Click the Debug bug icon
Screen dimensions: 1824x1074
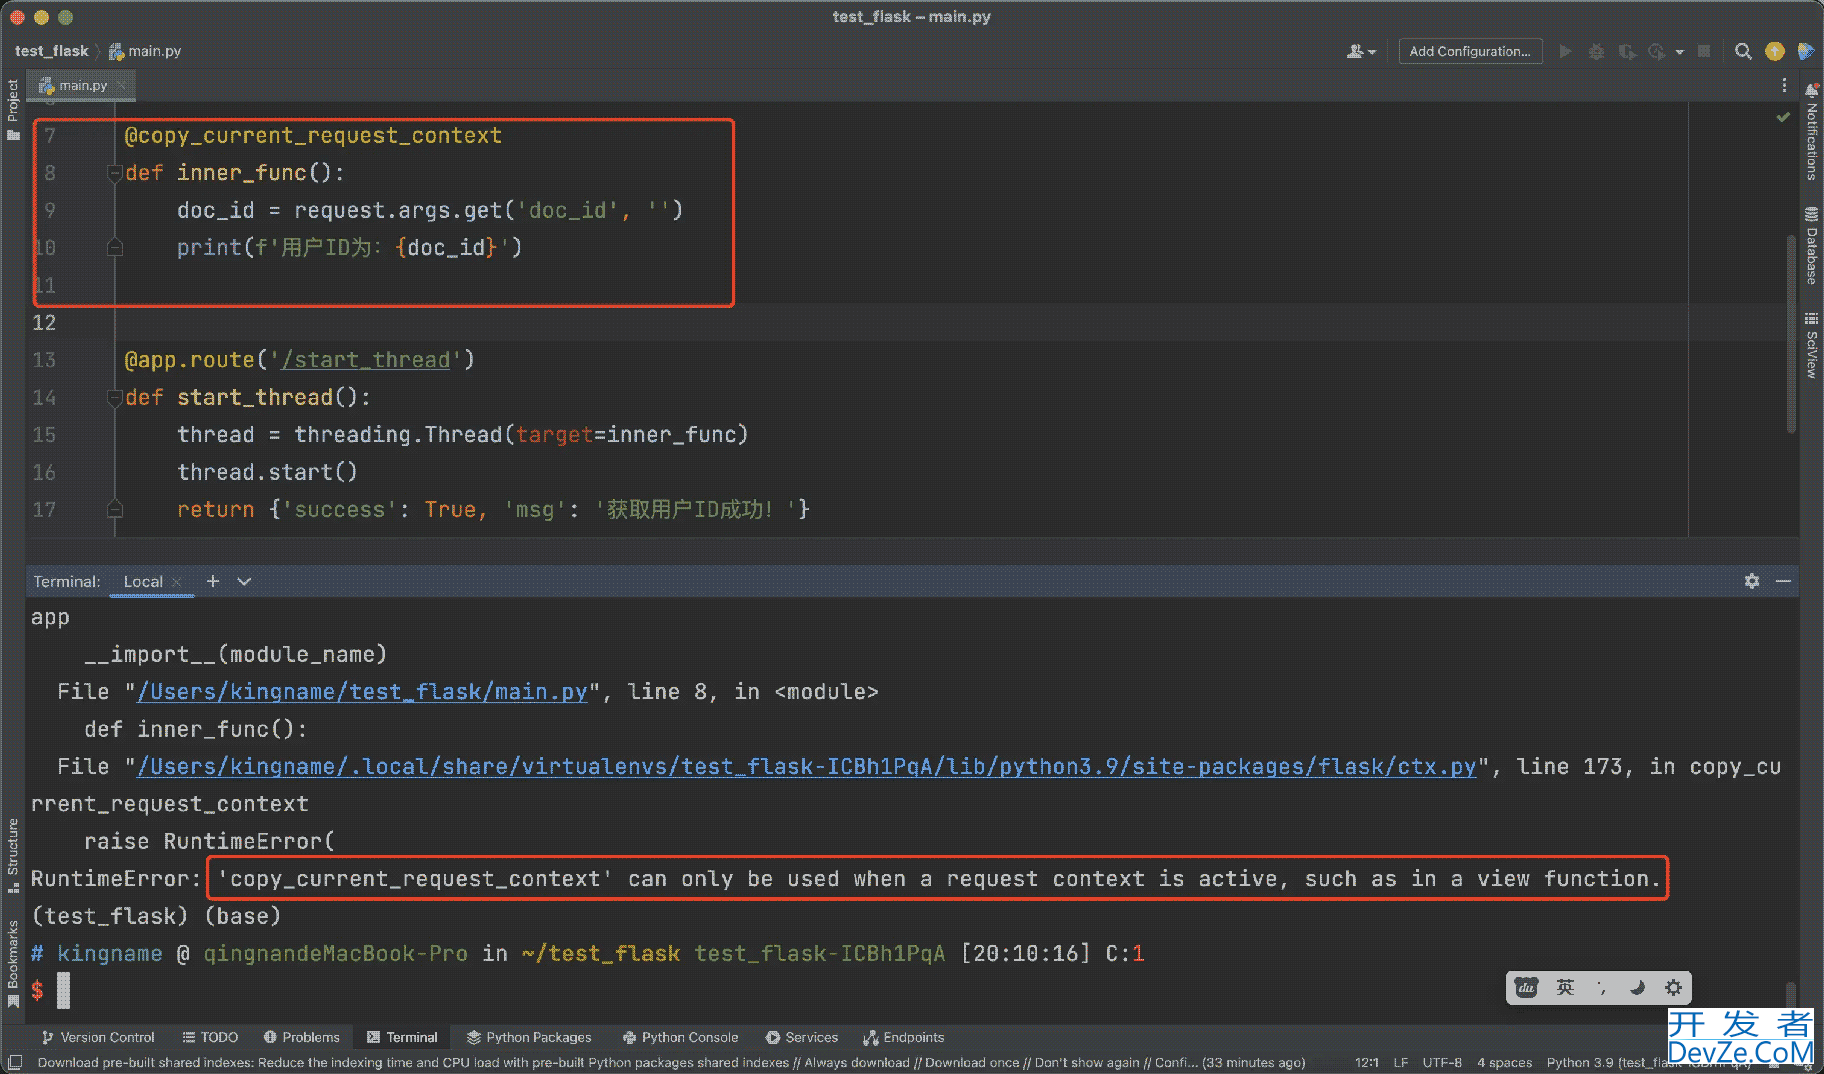(x=1596, y=51)
